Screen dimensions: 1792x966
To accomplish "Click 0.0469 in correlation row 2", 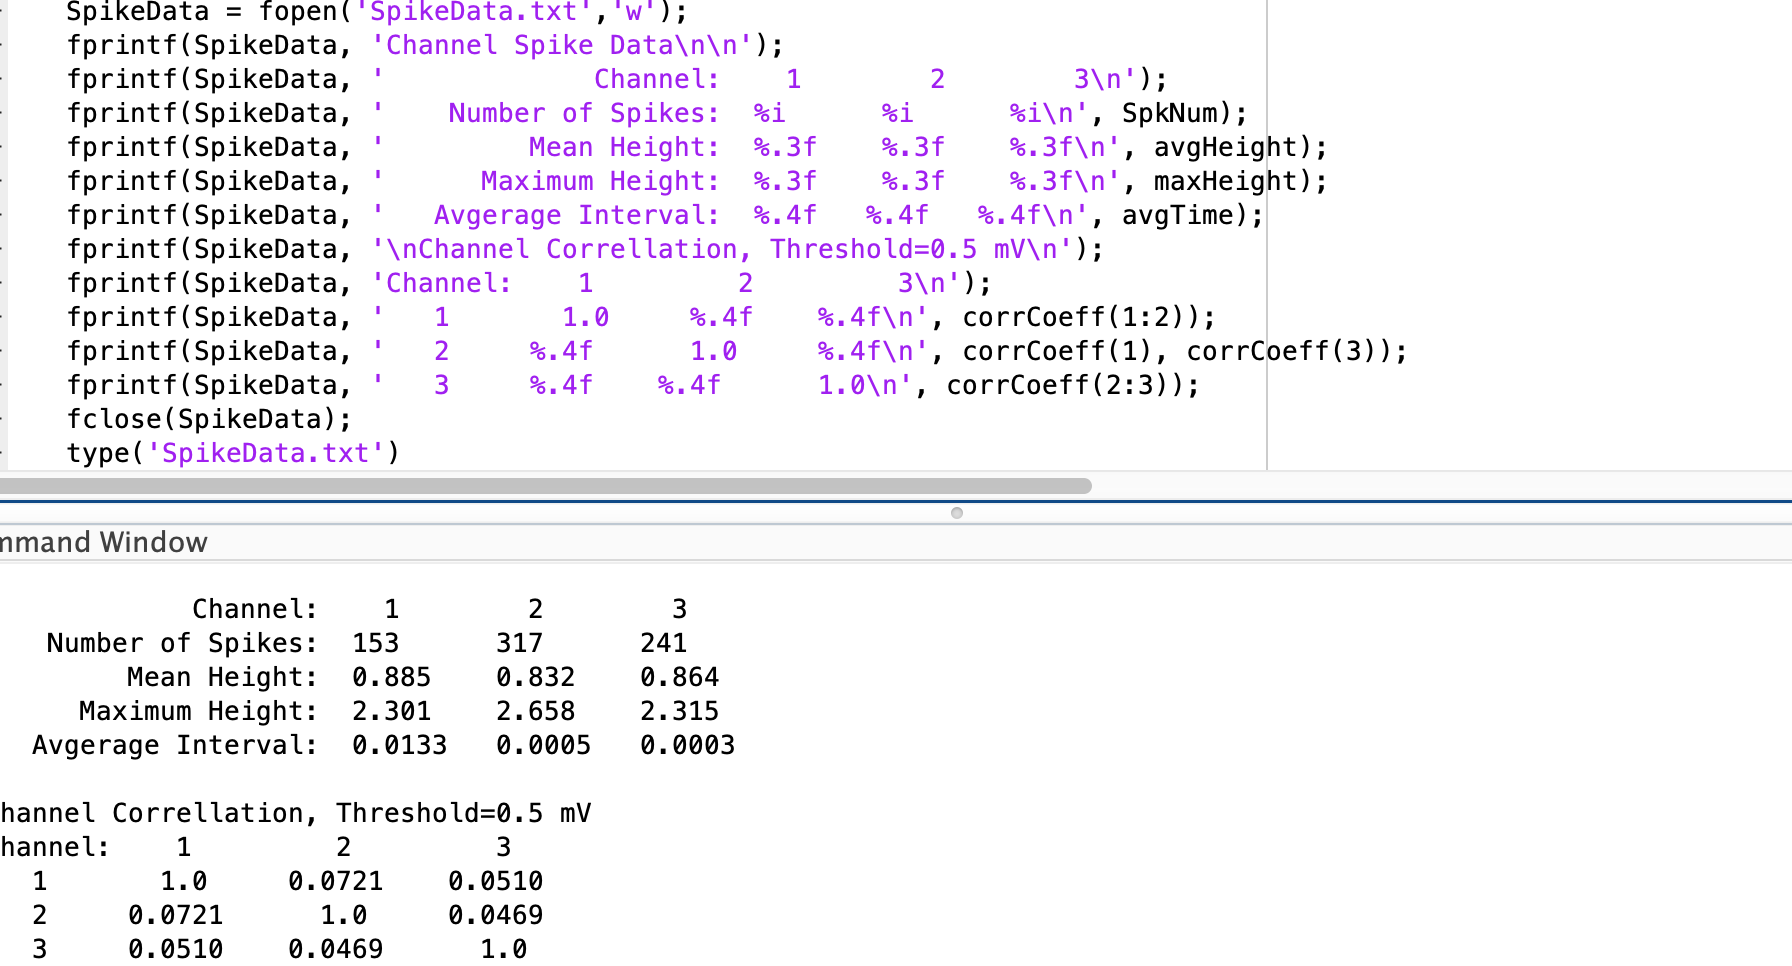I will point(496,916).
